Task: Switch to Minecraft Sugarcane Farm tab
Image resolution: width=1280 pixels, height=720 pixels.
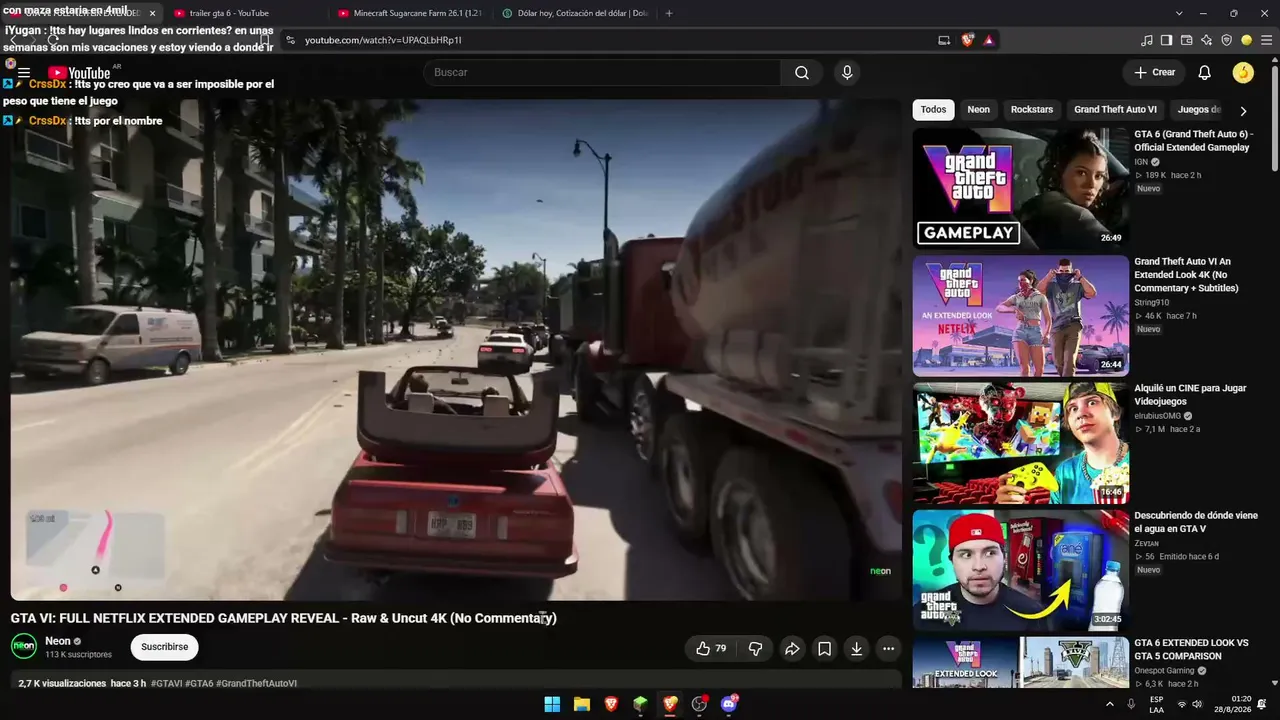Action: pyautogui.click(x=409, y=13)
